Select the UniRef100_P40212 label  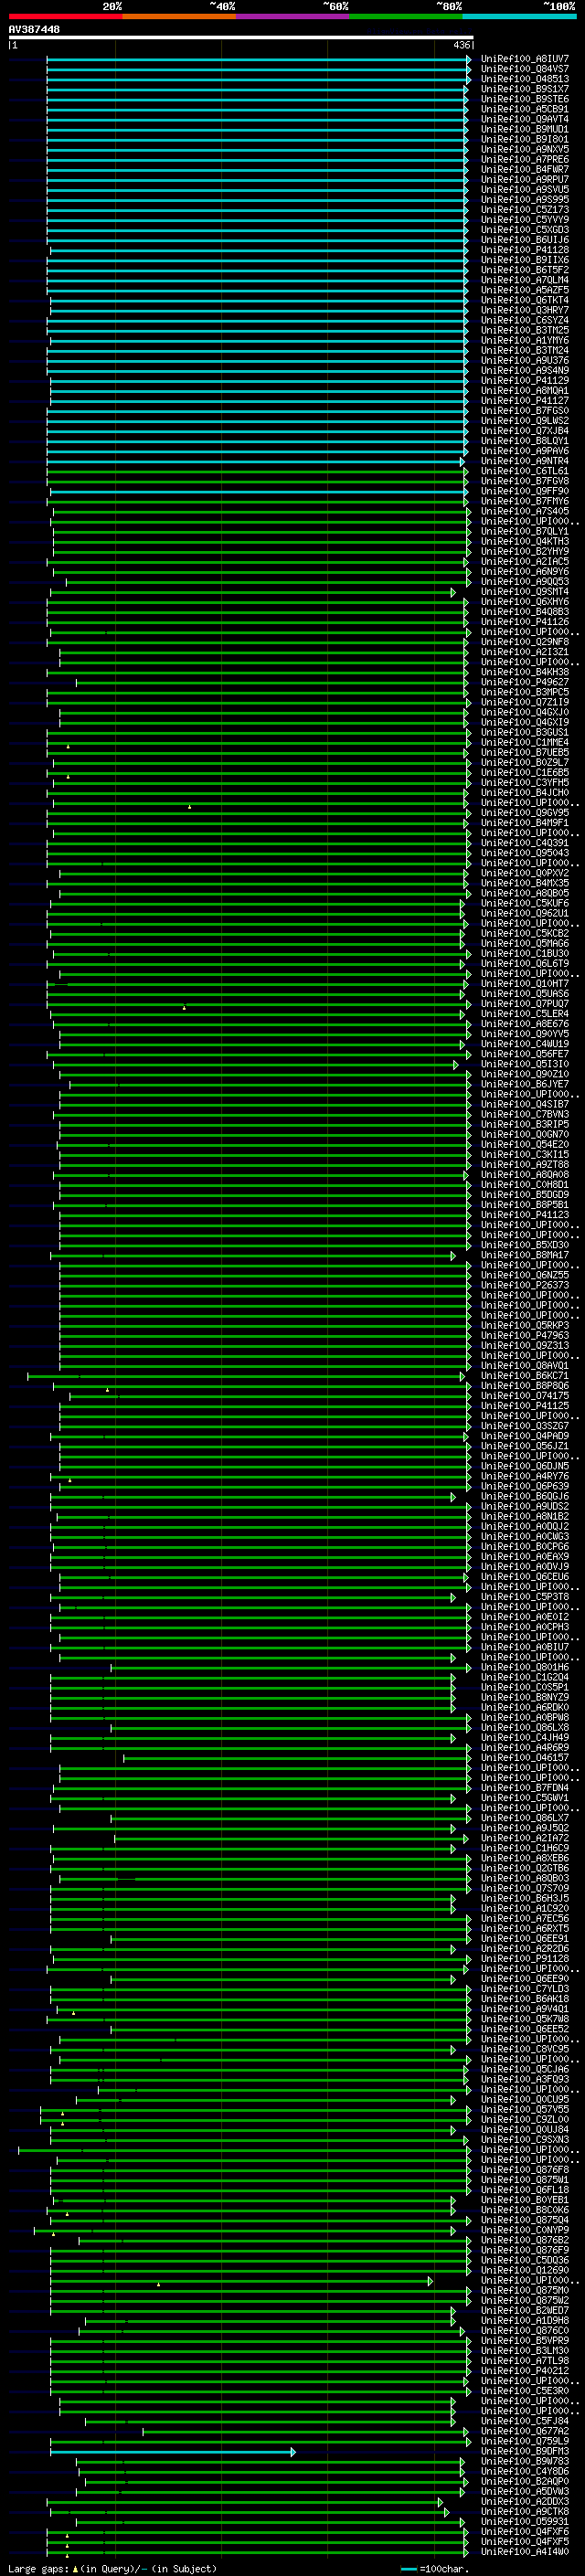[524, 2370]
